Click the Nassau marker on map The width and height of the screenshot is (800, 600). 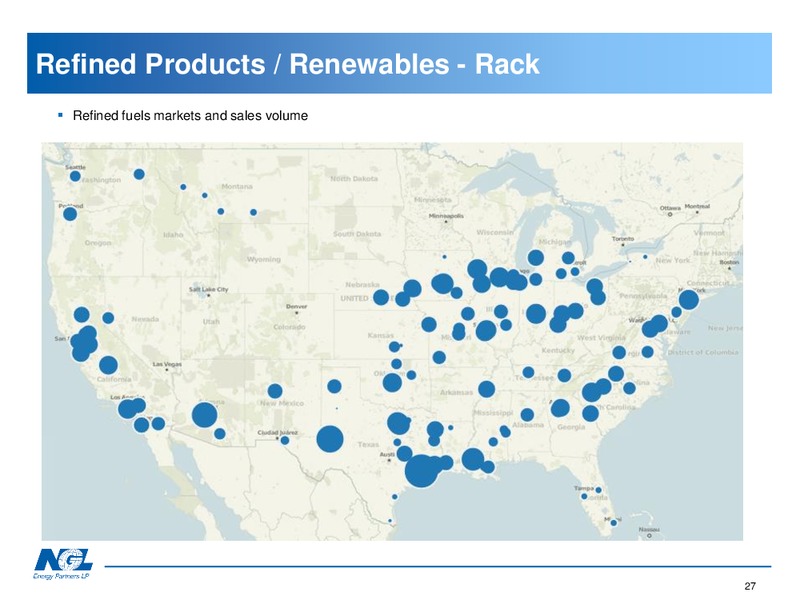(649, 536)
